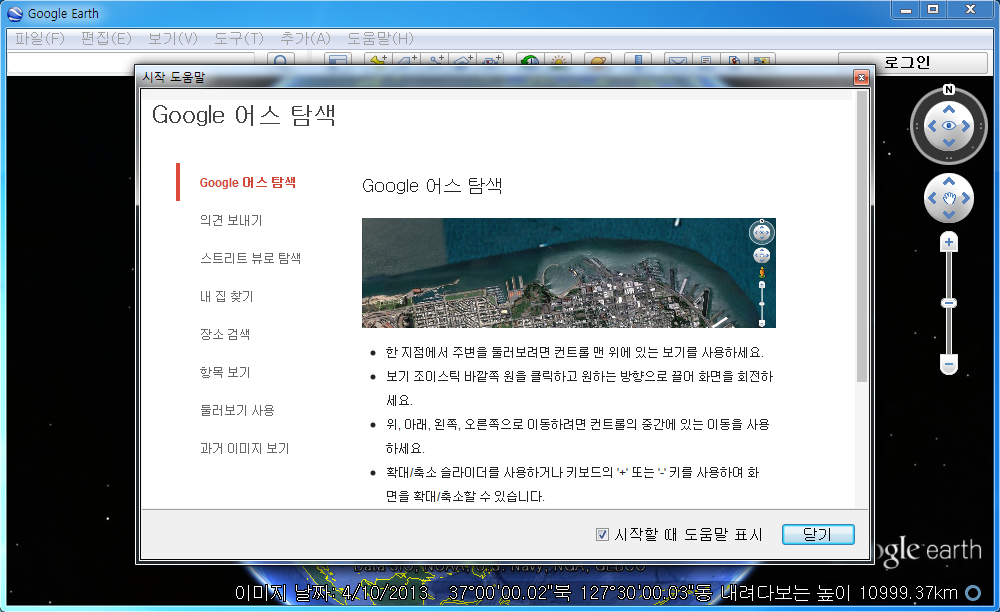Click the zoom out minus button

[949, 364]
